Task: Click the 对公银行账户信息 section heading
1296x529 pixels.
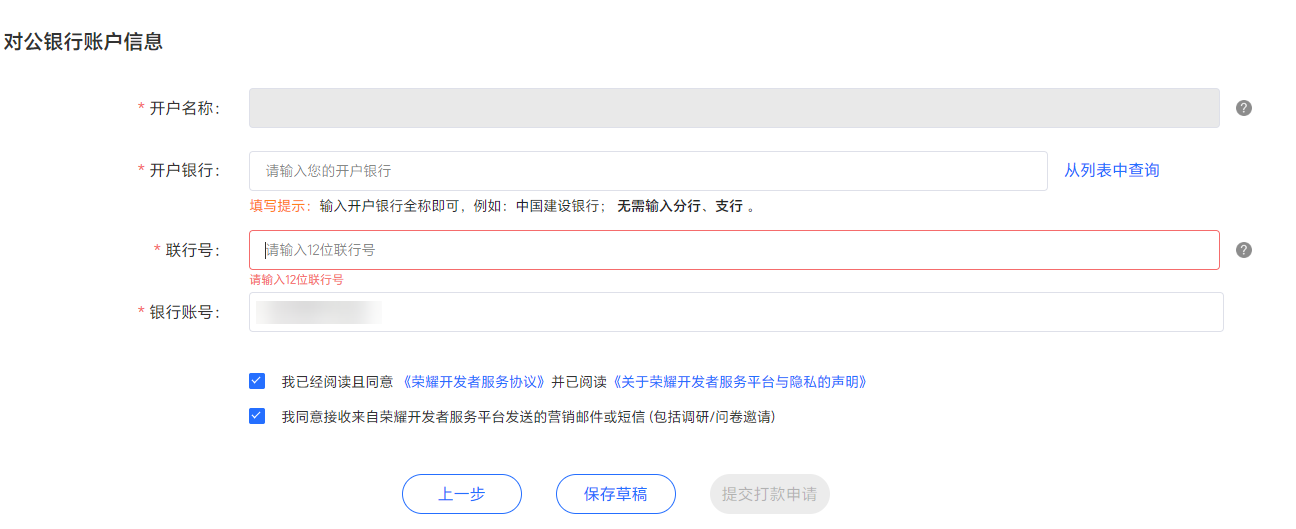Action: point(83,42)
